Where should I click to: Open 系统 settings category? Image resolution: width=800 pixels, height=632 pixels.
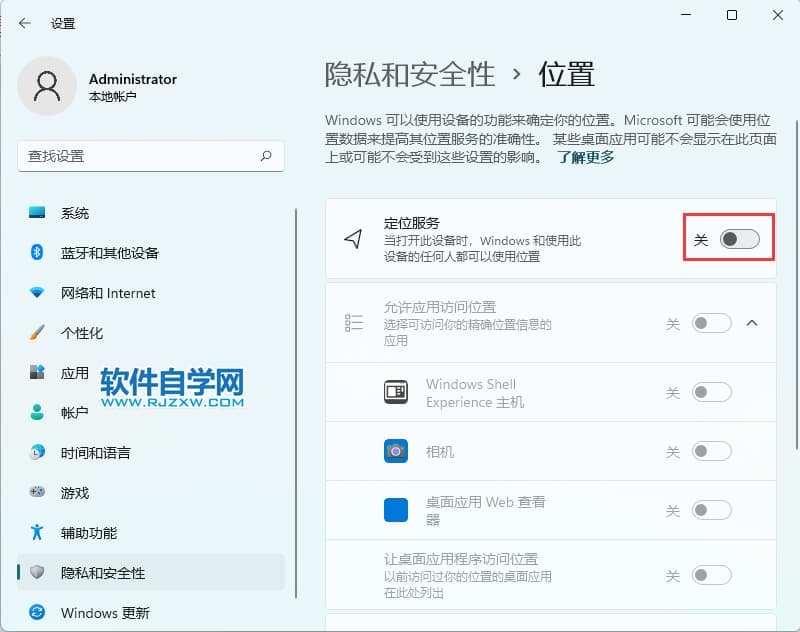click(x=75, y=213)
